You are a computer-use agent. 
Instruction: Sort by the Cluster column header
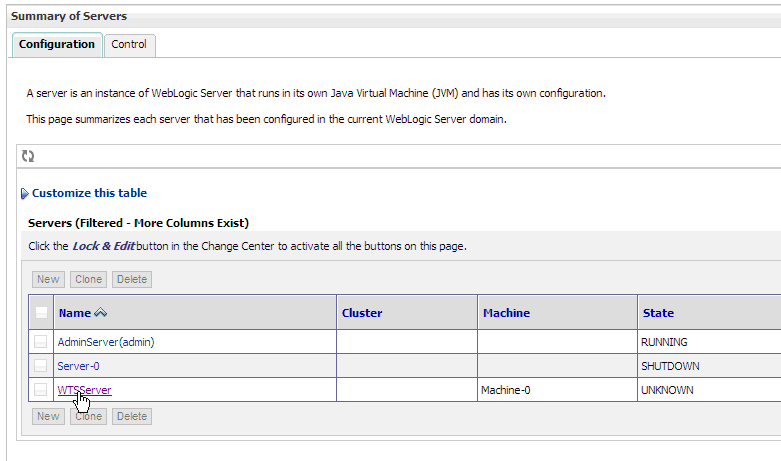[x=362, y=313]
